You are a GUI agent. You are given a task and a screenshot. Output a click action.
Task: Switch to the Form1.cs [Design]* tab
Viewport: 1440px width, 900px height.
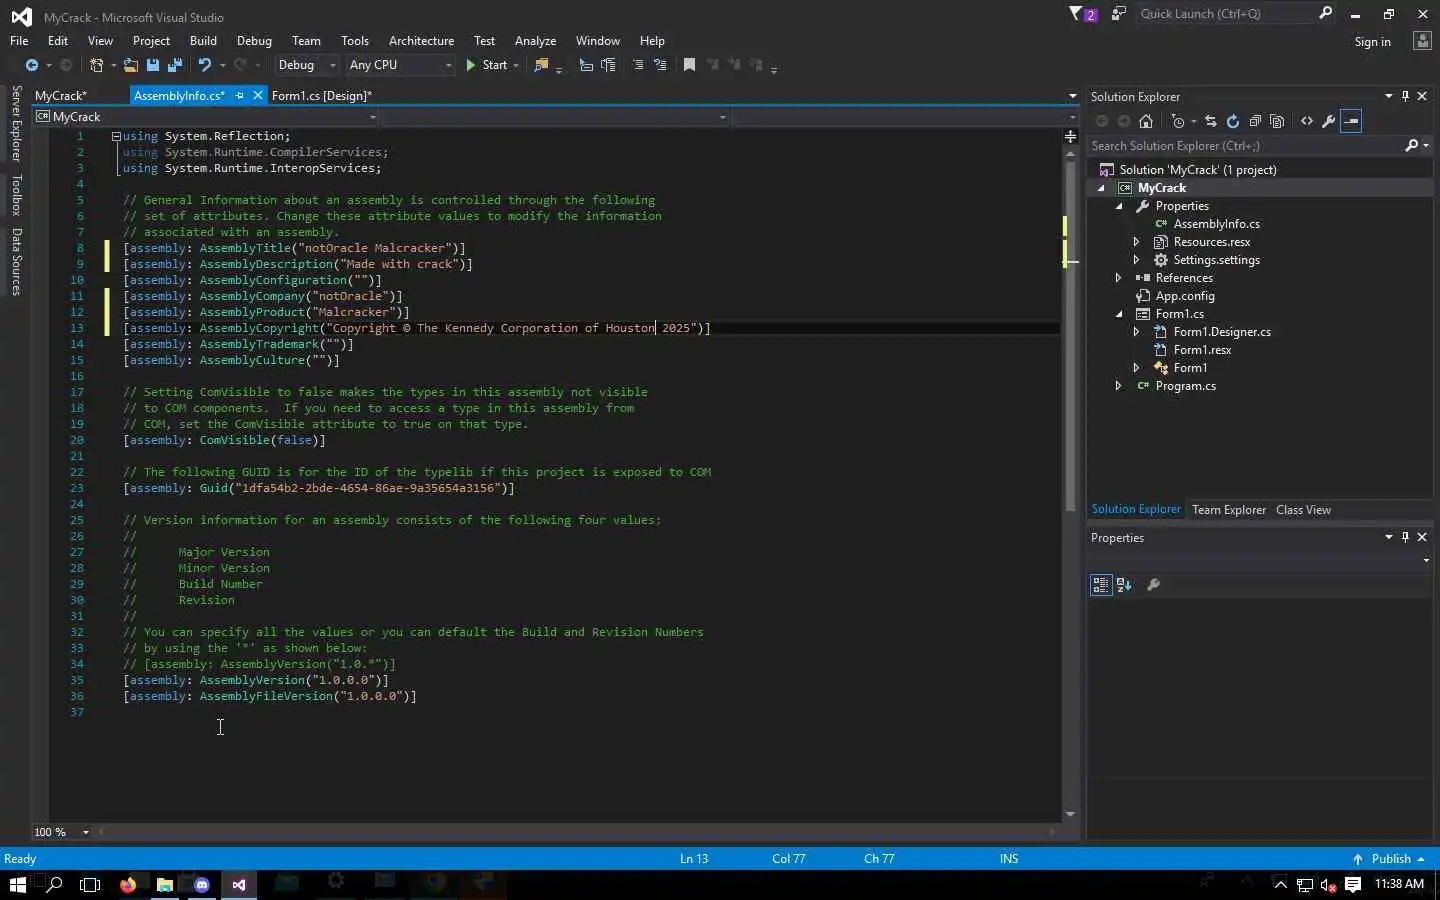(321, 96)
